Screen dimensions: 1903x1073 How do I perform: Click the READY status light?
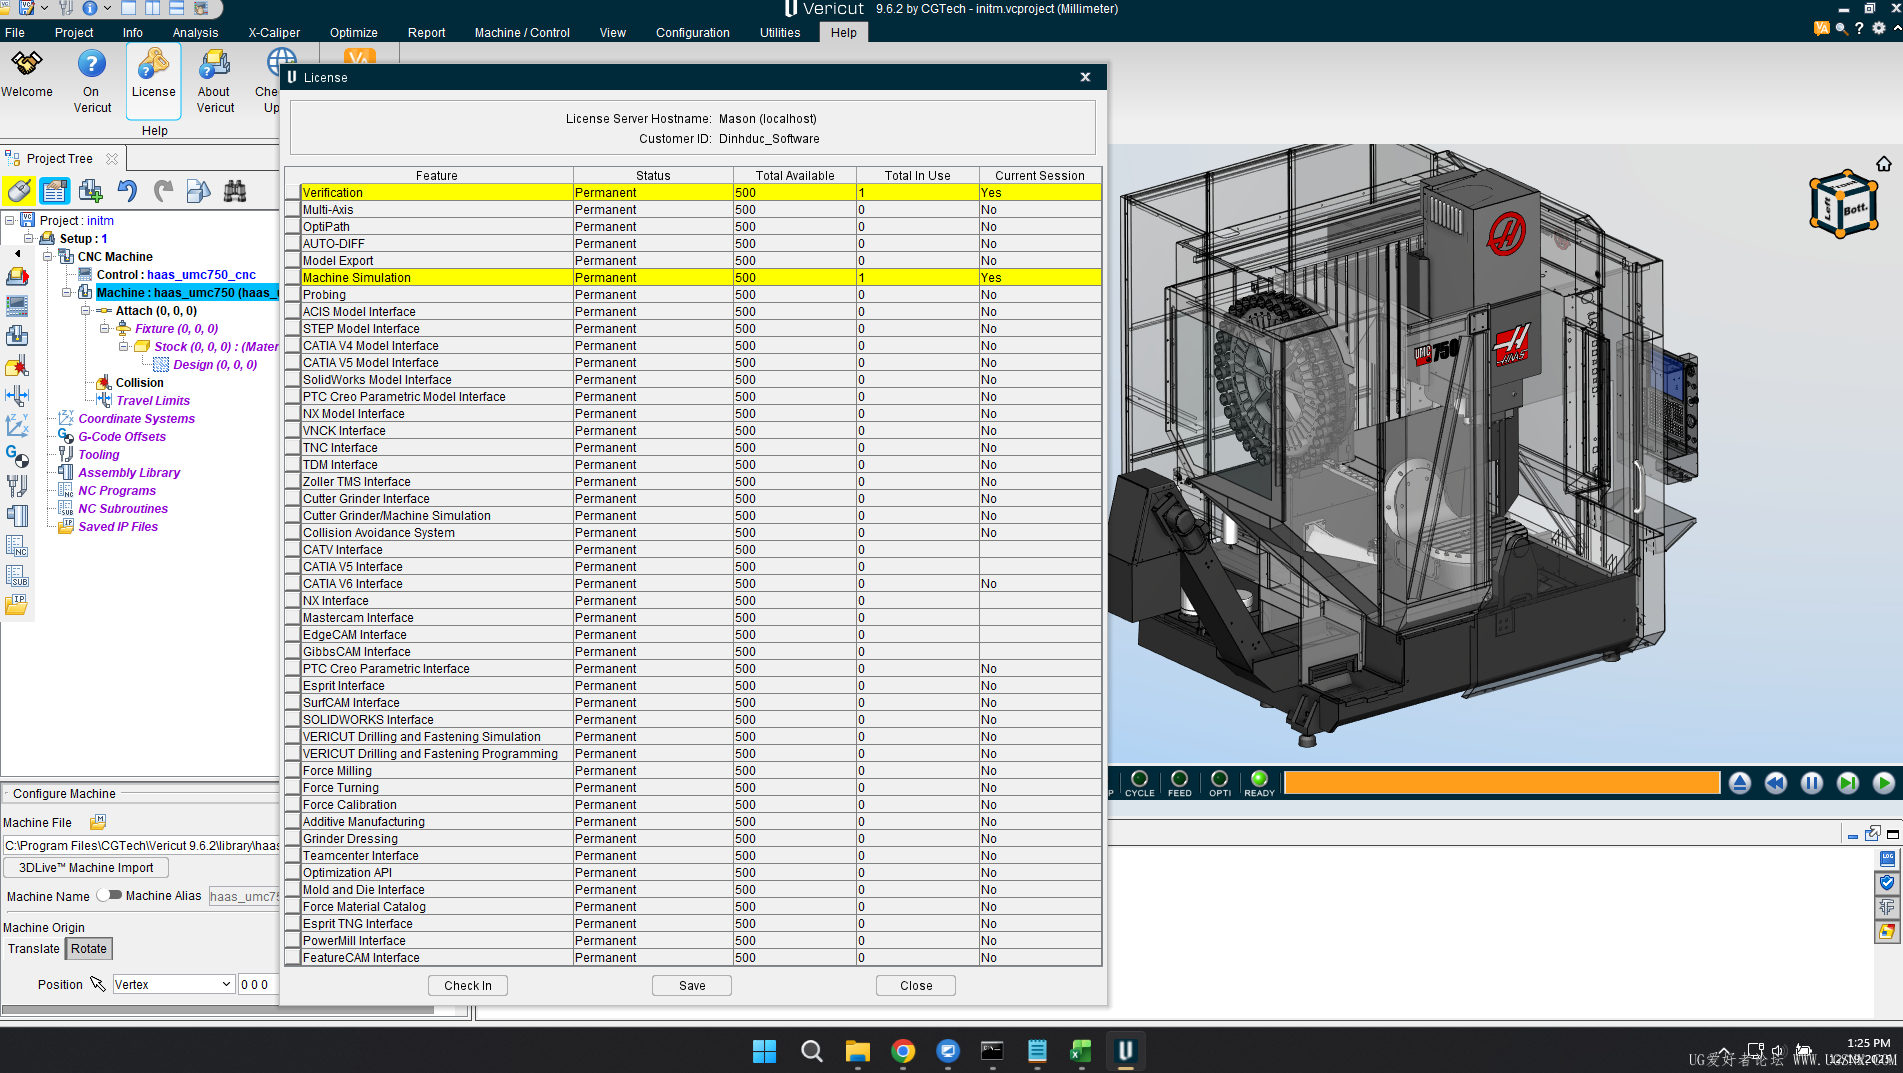pos(1259,783)
